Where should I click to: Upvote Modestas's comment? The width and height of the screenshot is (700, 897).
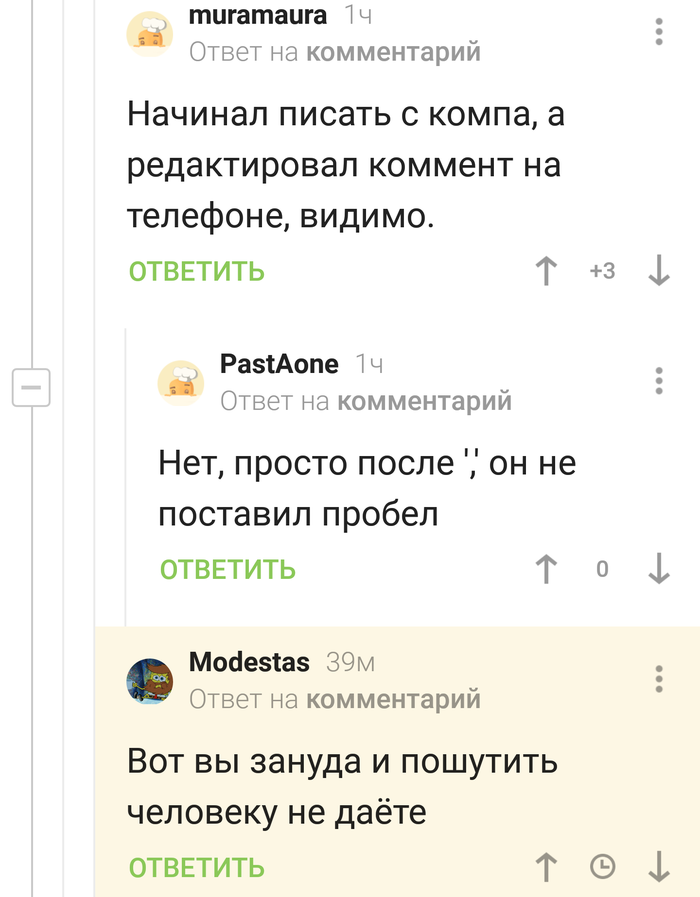[x=546, y=867]
